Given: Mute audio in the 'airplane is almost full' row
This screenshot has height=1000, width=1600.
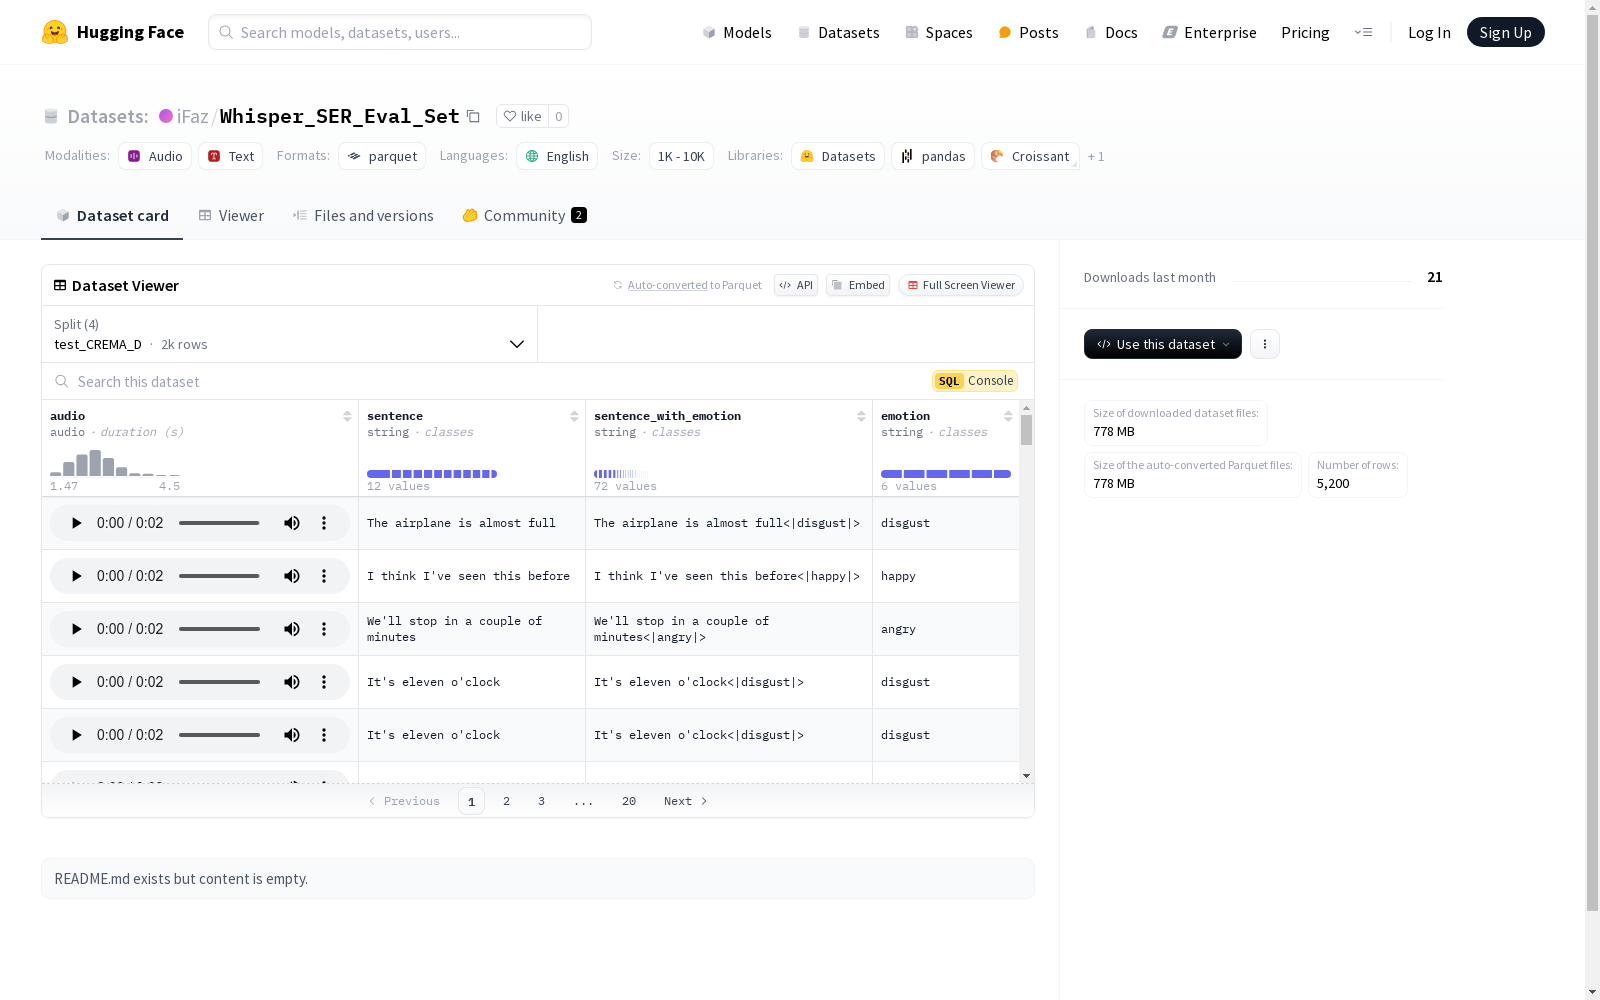Looking at the screenshot, I should pos(292,523).
